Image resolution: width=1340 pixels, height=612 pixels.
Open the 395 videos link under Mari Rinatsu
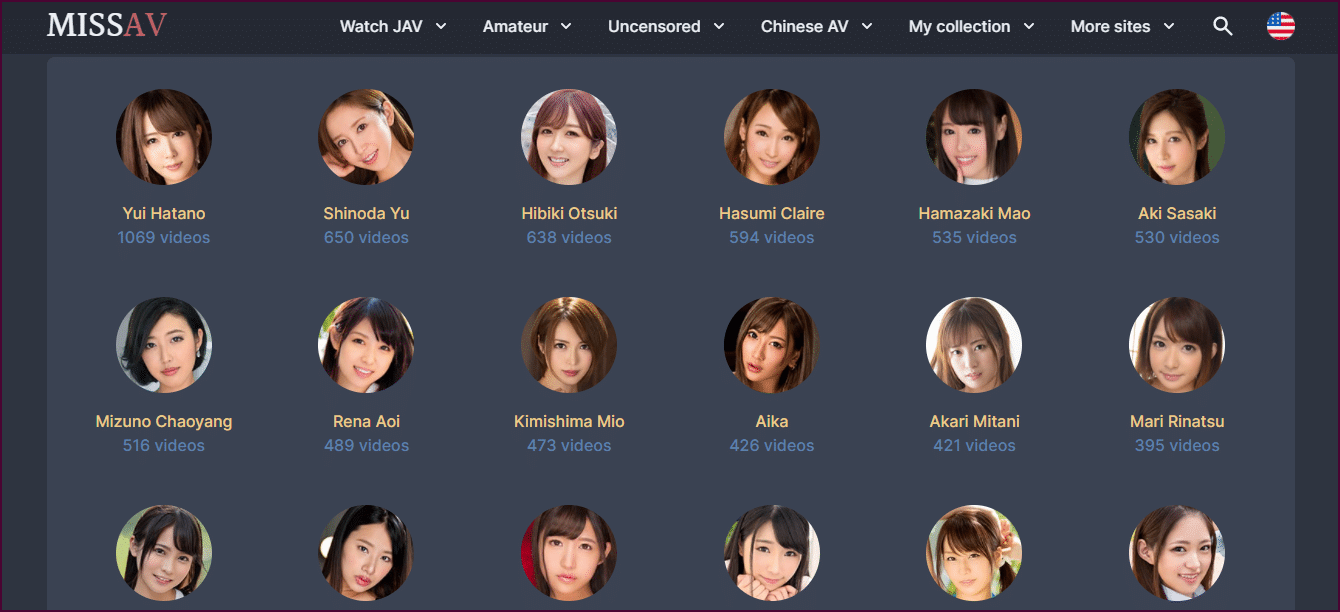(x=1177, y=445)
